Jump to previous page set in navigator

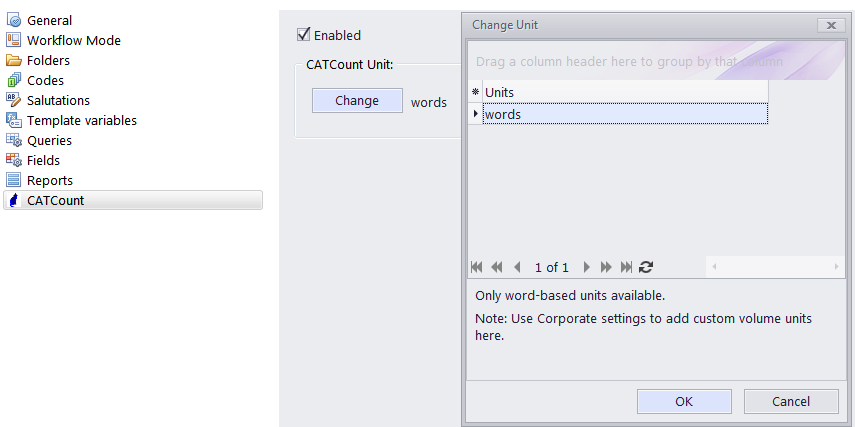point(497,267)
